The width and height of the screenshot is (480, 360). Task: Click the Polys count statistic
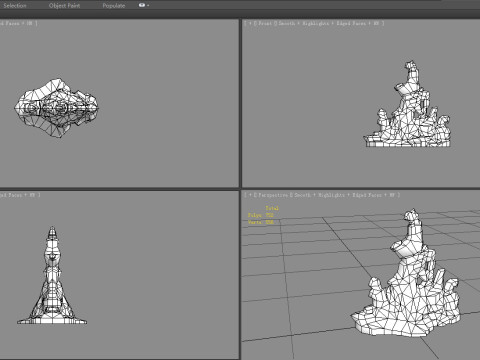[260, 215]
